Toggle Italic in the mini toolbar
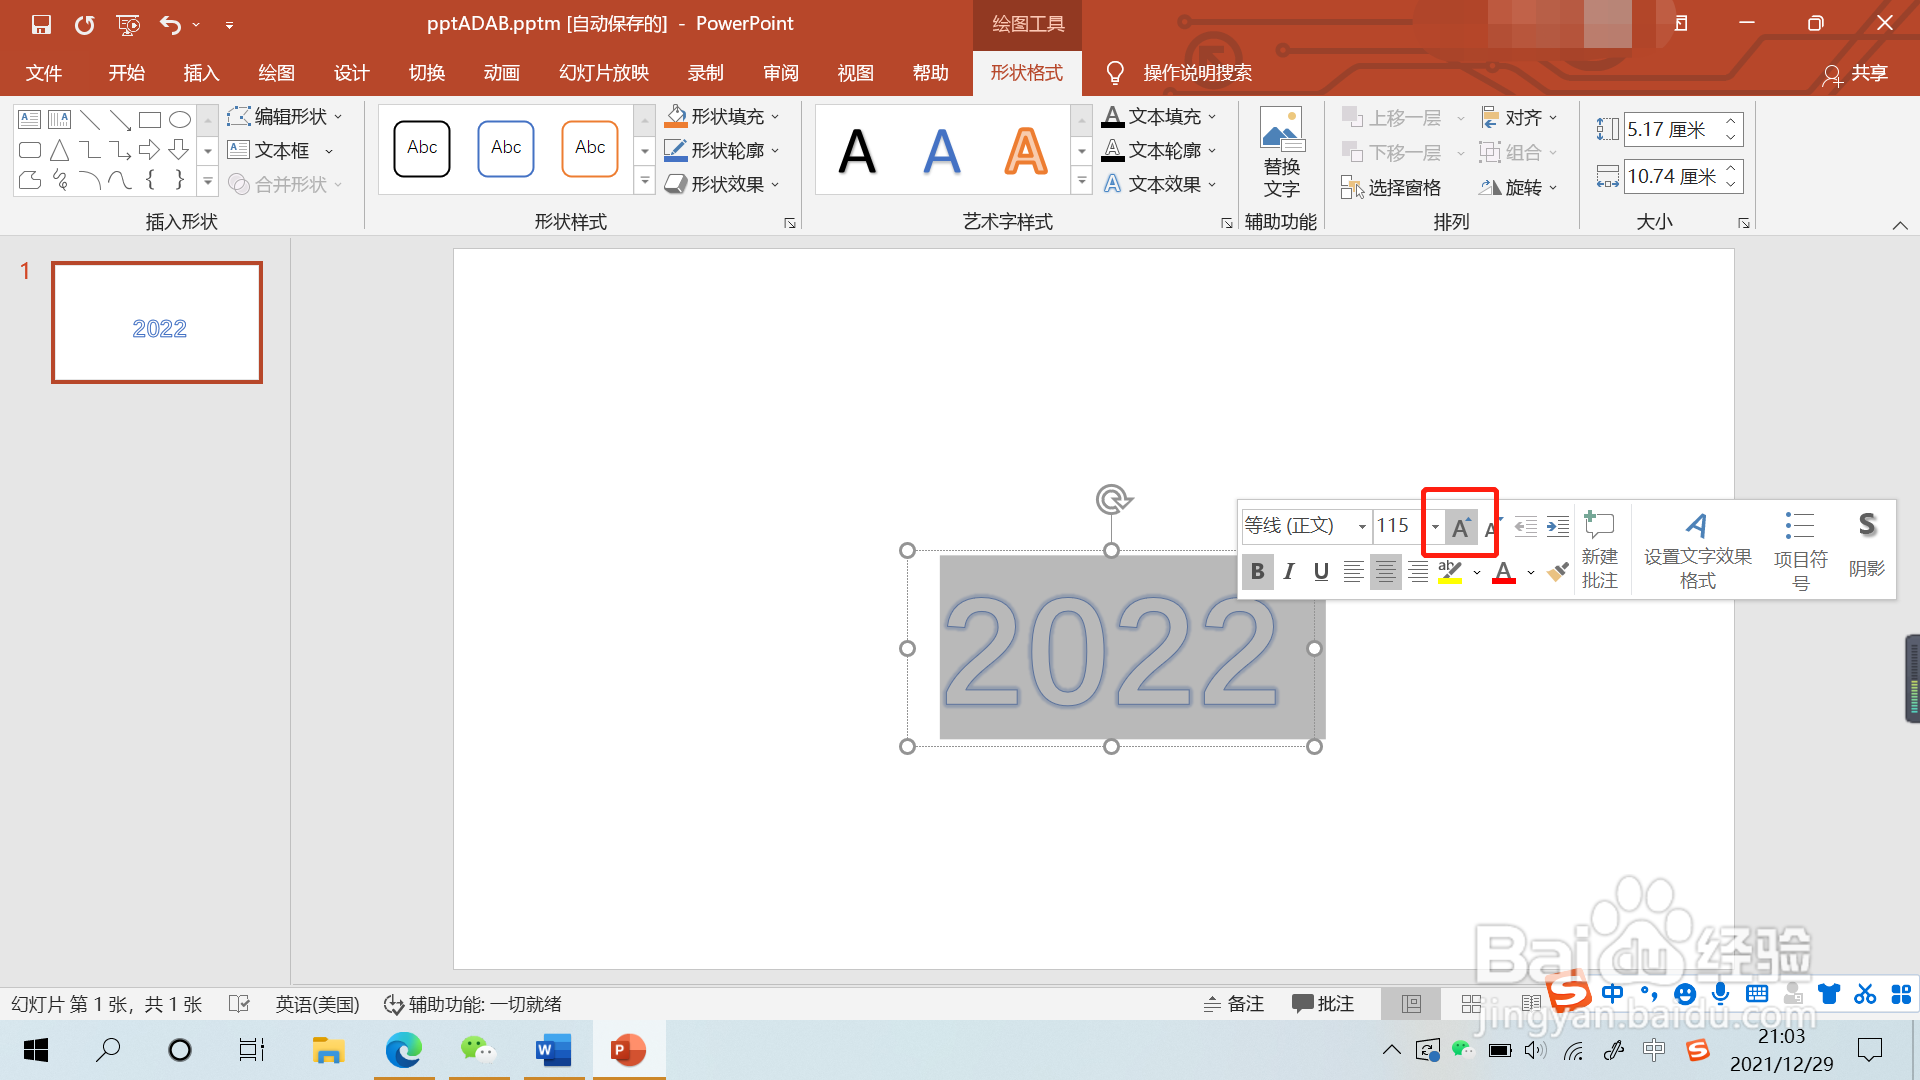 (x=1289, y=572)
